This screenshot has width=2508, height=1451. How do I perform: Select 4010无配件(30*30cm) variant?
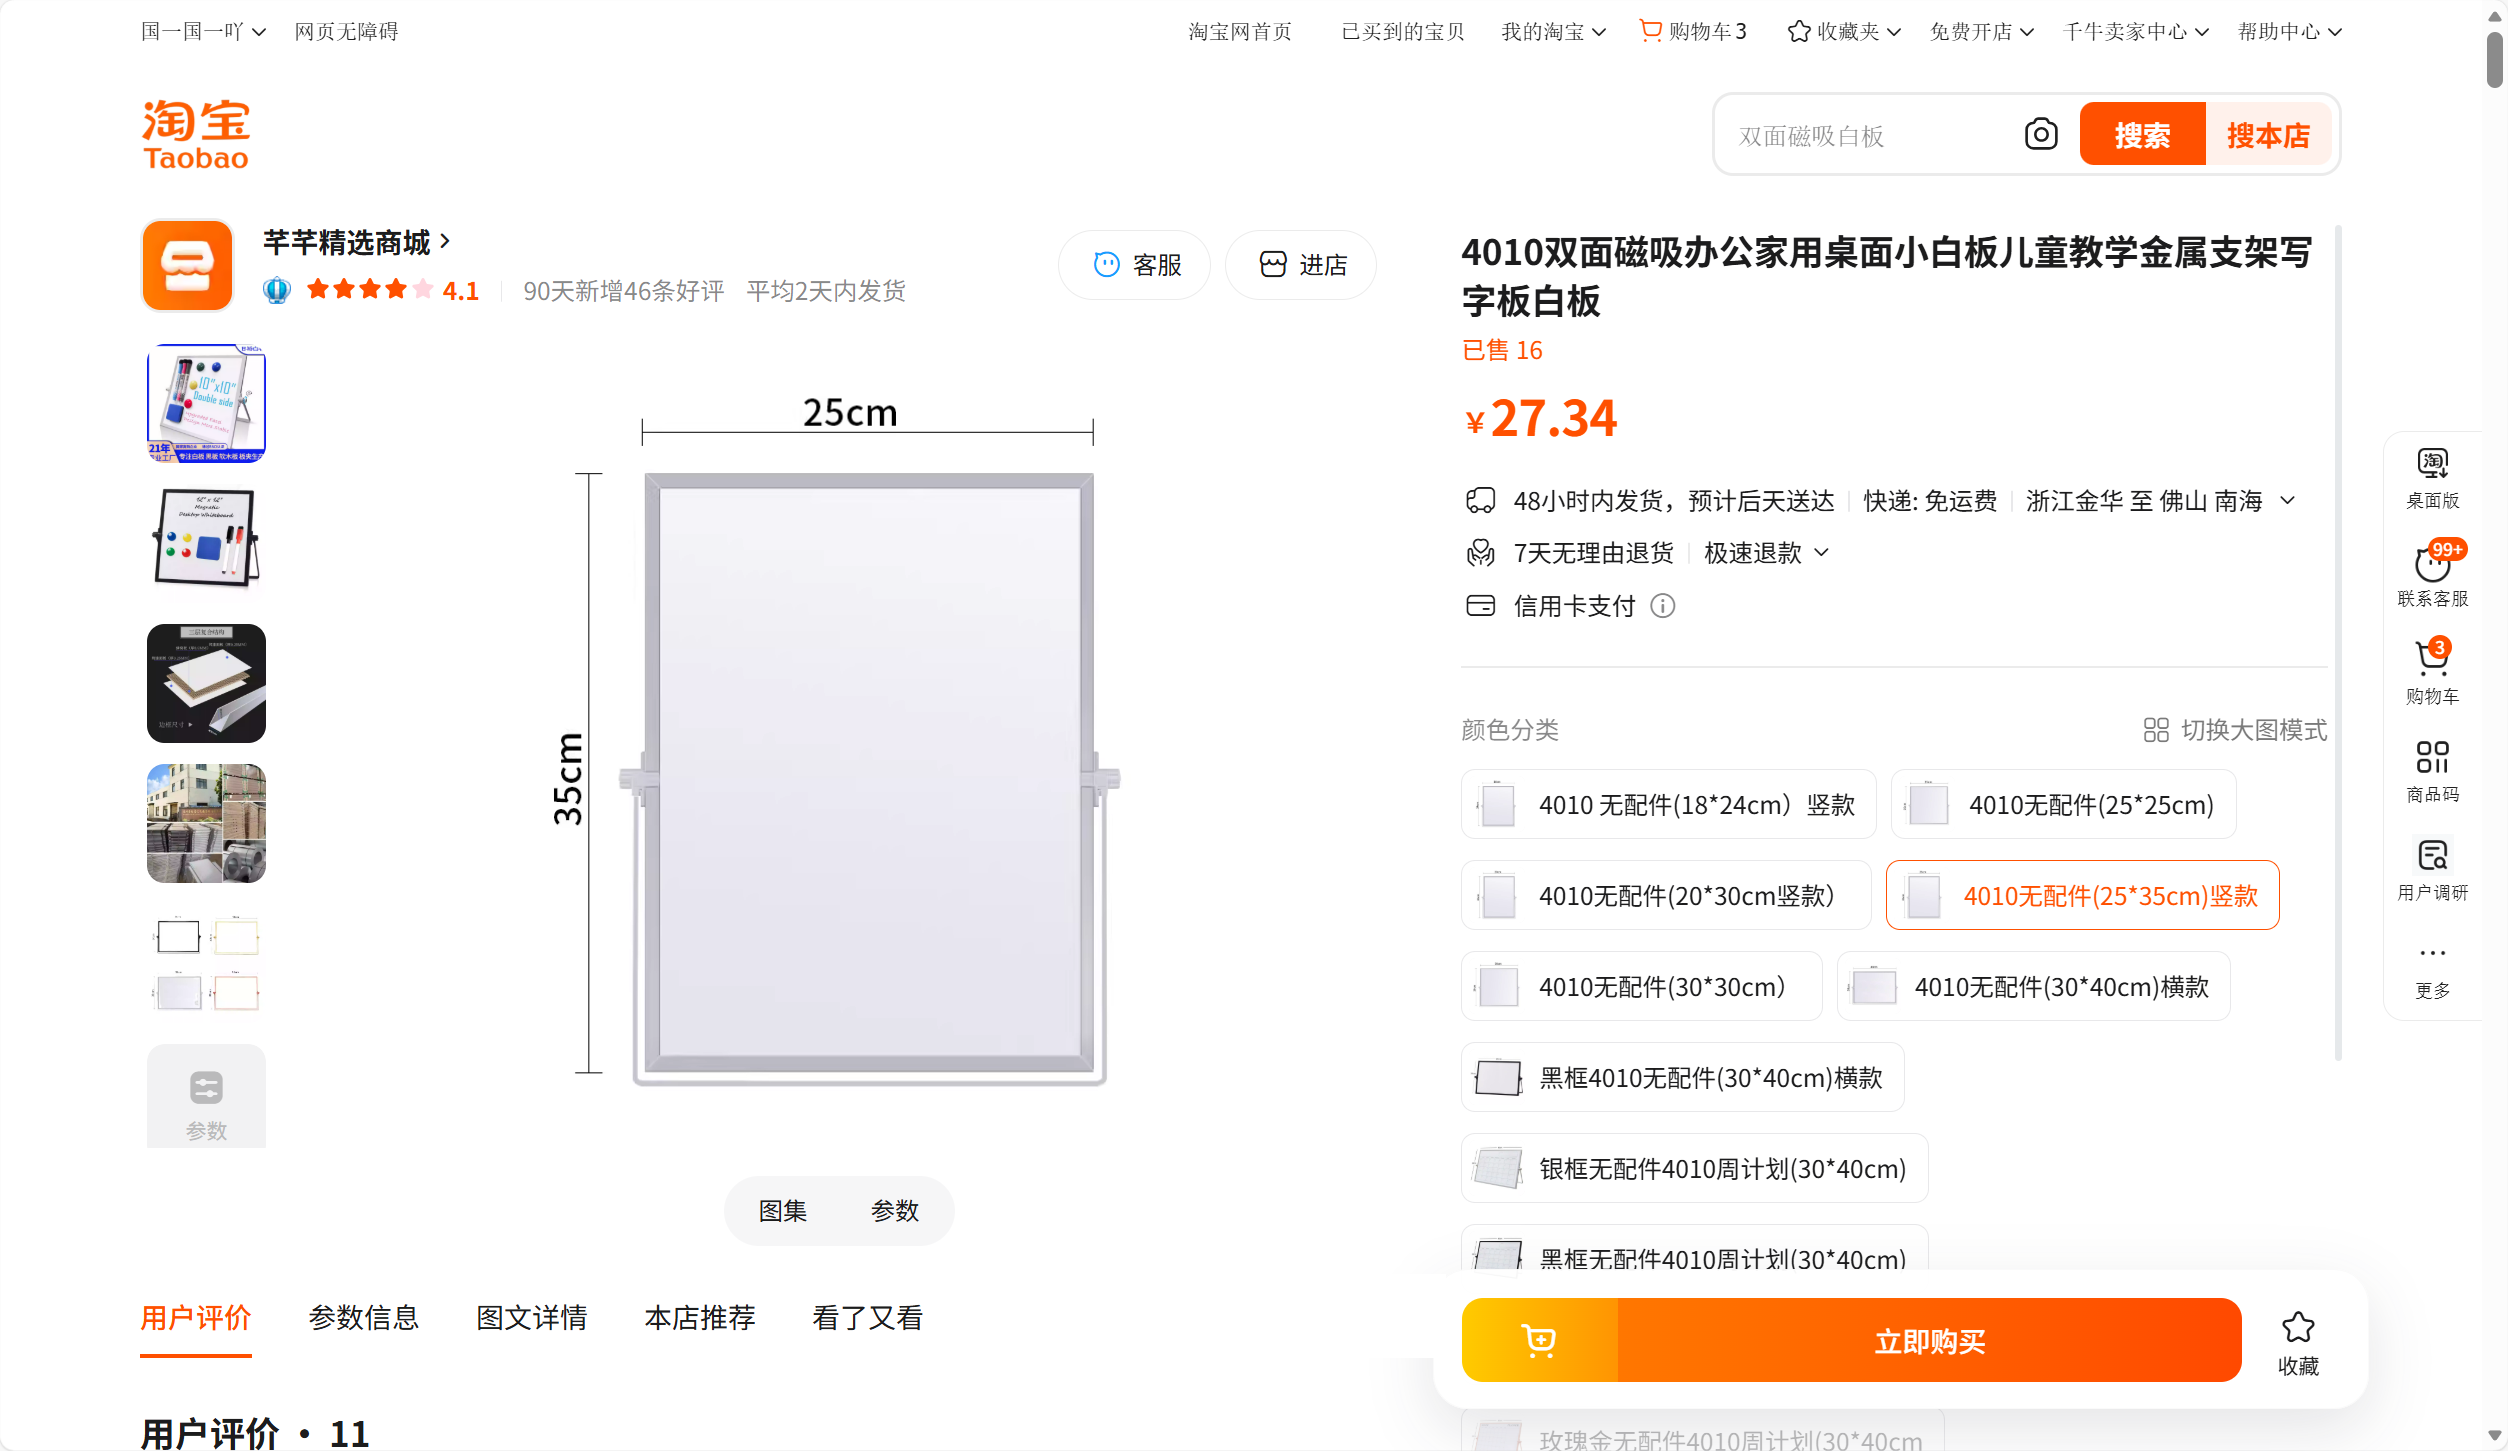[1641, 987]
